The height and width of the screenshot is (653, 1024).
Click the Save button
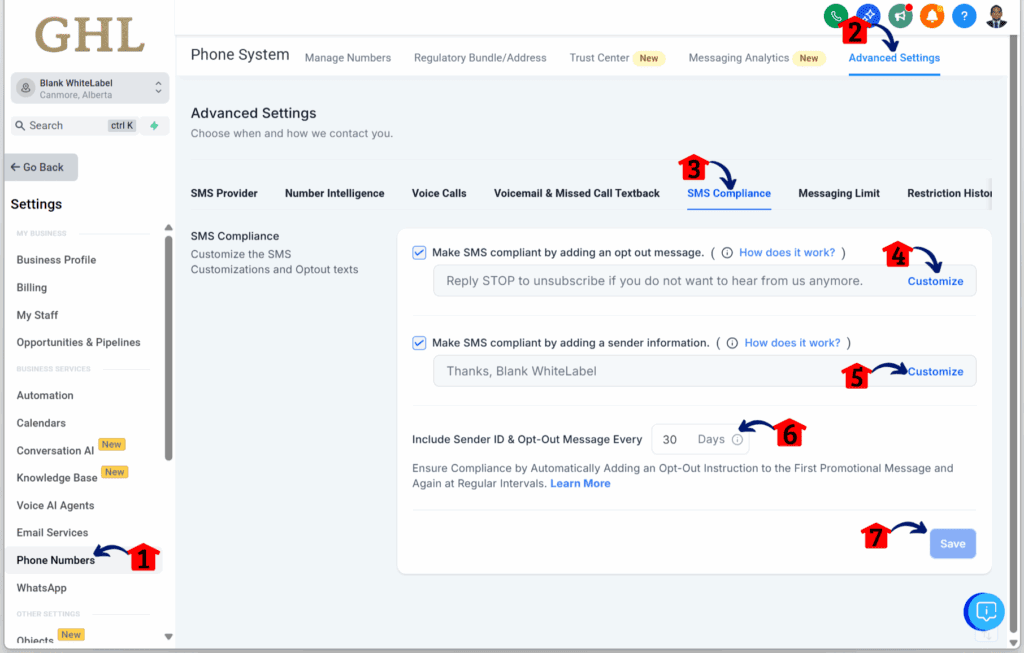coord(953,543)
